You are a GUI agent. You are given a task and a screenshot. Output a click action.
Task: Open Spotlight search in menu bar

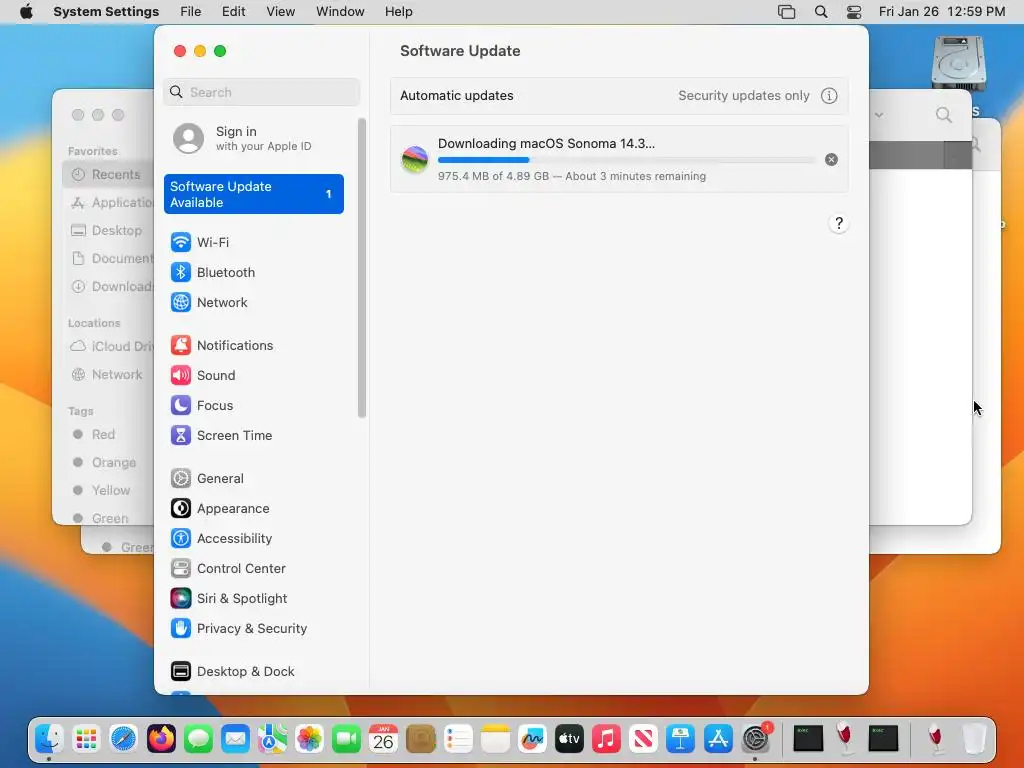tap(821, 12)
